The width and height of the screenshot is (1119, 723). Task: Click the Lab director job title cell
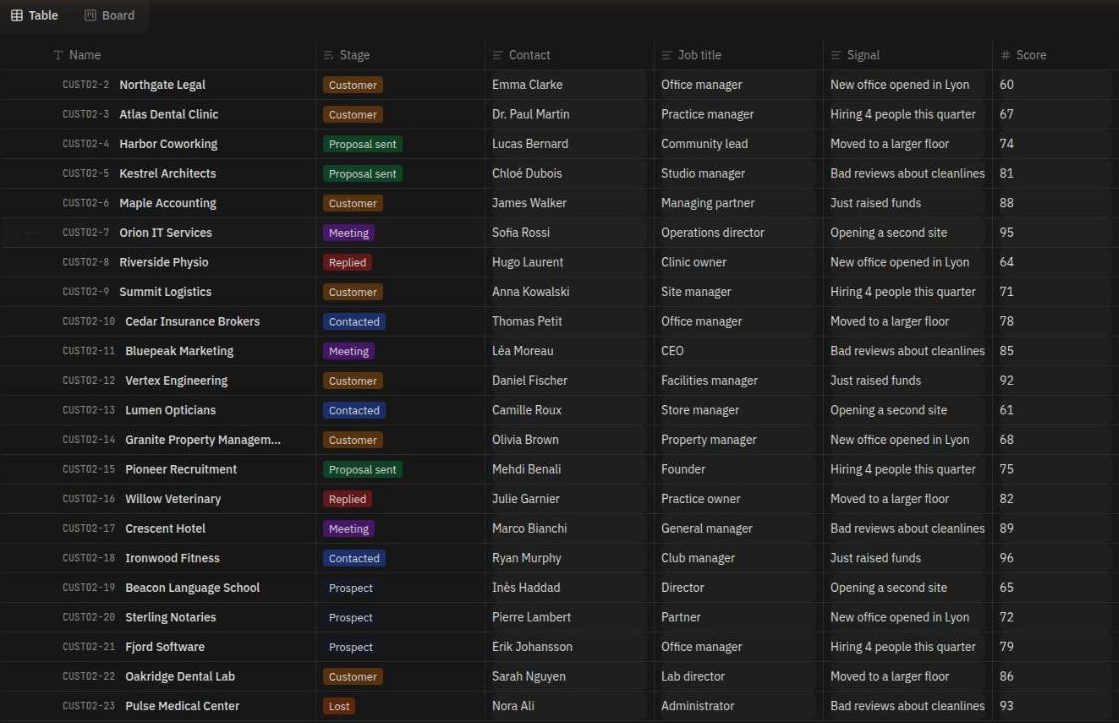pos(692,677)
